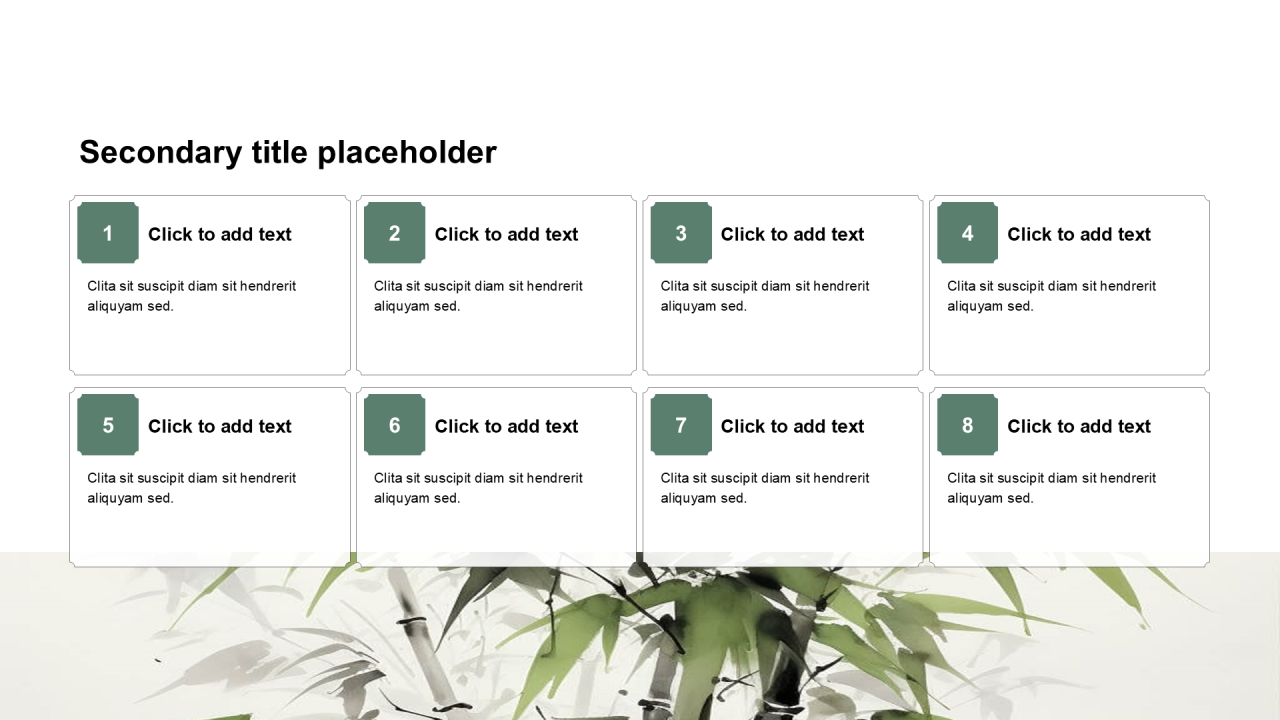Image resolution: width=1280 pixels, height=720 pixels.
Task: Select the green number 4 badge
Action: [967, 233]
